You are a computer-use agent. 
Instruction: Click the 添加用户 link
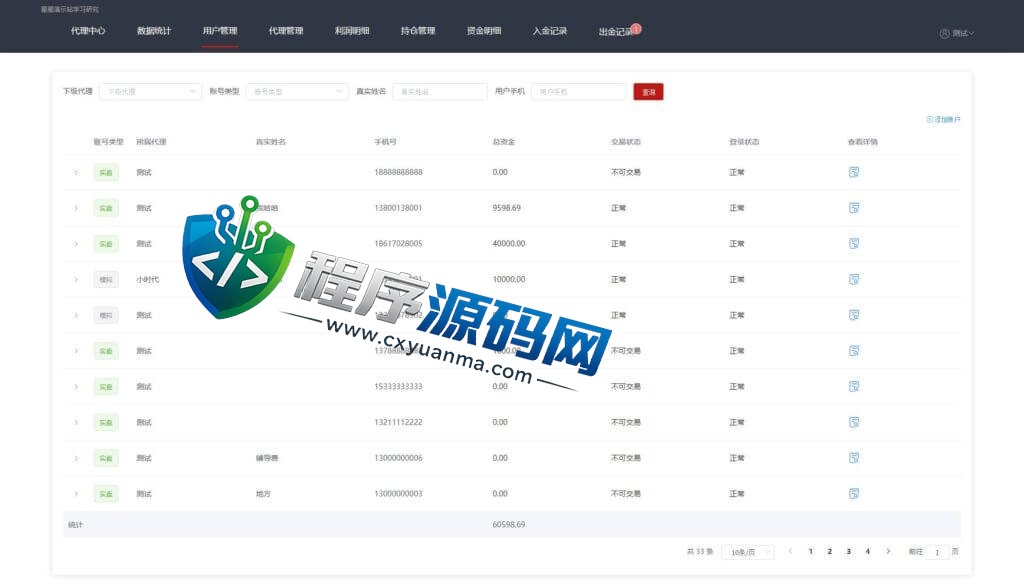(944, 120)
